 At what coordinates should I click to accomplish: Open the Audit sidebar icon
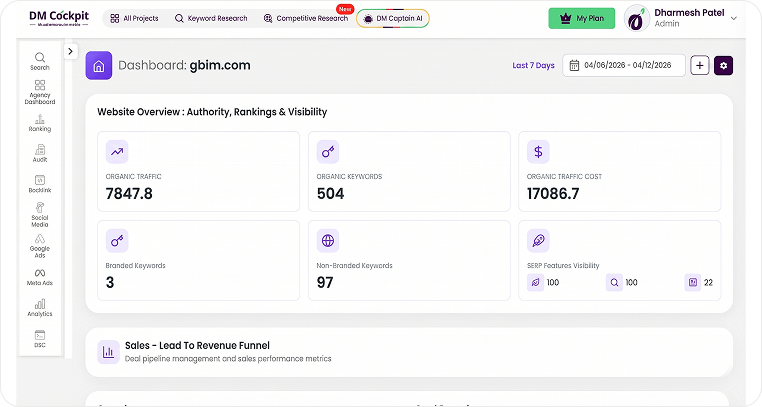tap(40, 153)
